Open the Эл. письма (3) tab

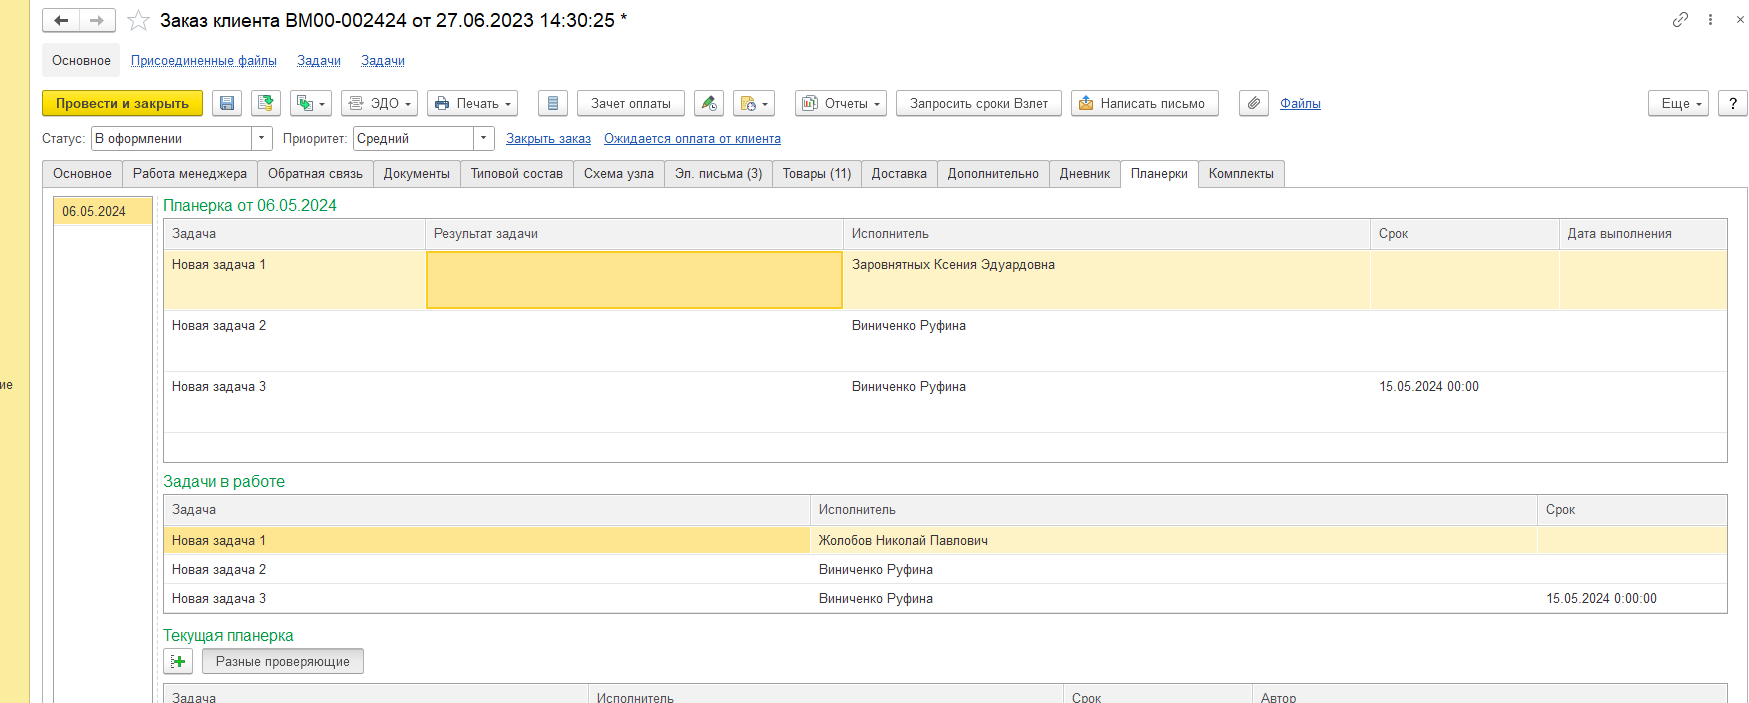(719, 174)
